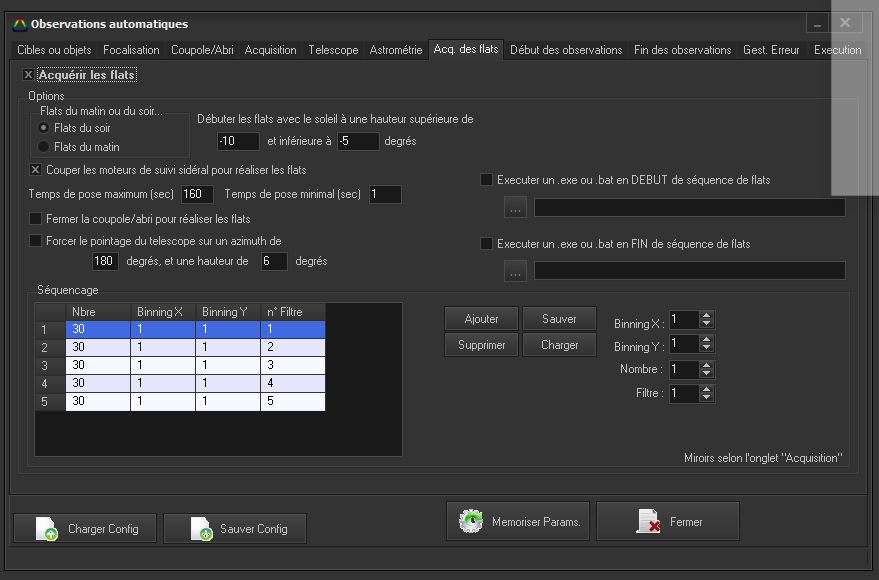
Task: Click the Supprimer sequence button
Action: click(480, 345)
